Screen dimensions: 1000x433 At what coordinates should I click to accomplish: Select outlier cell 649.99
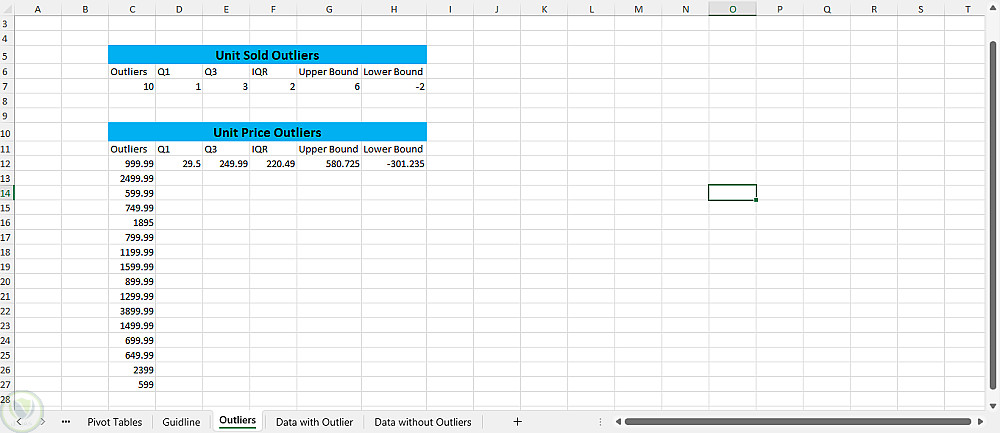click(132, 355)
